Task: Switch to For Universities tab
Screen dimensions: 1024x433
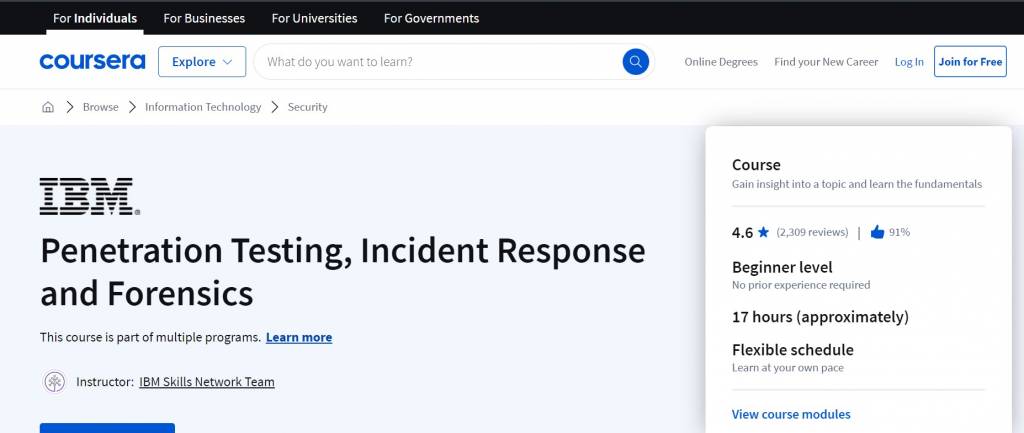Action: tap(314, 18)
